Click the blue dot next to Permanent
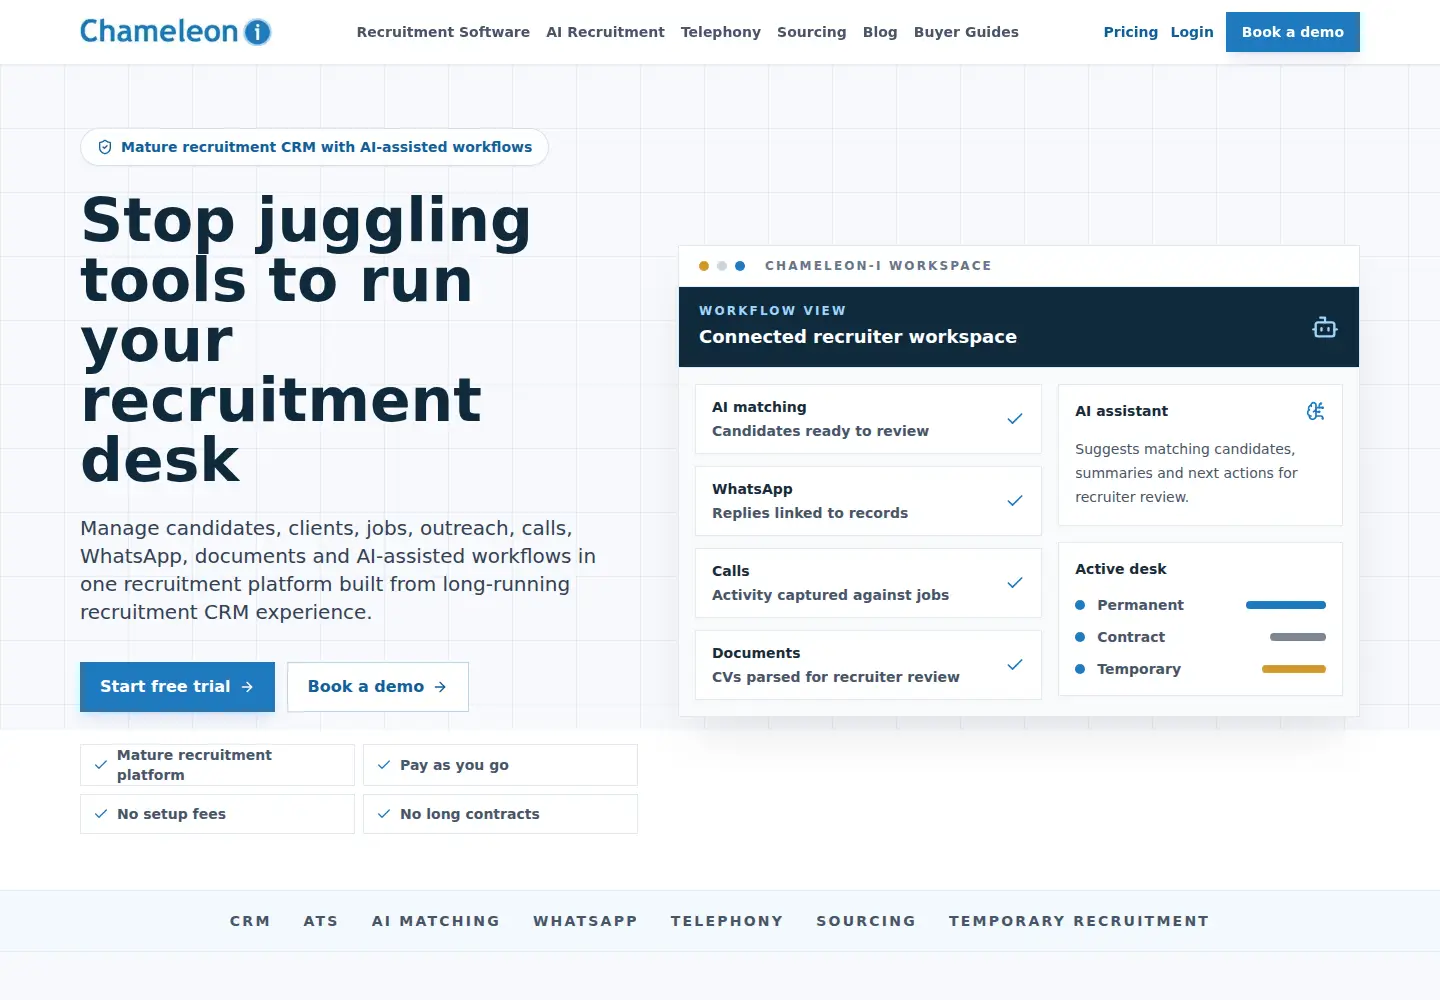The image size is (1440, 1000). point(1080,605)
